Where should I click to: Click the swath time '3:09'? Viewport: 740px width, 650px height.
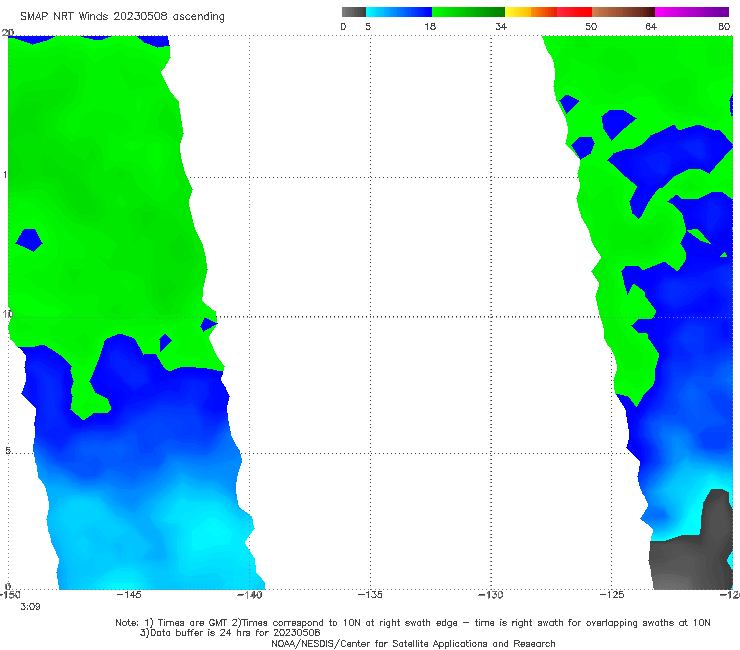(30, 607)
